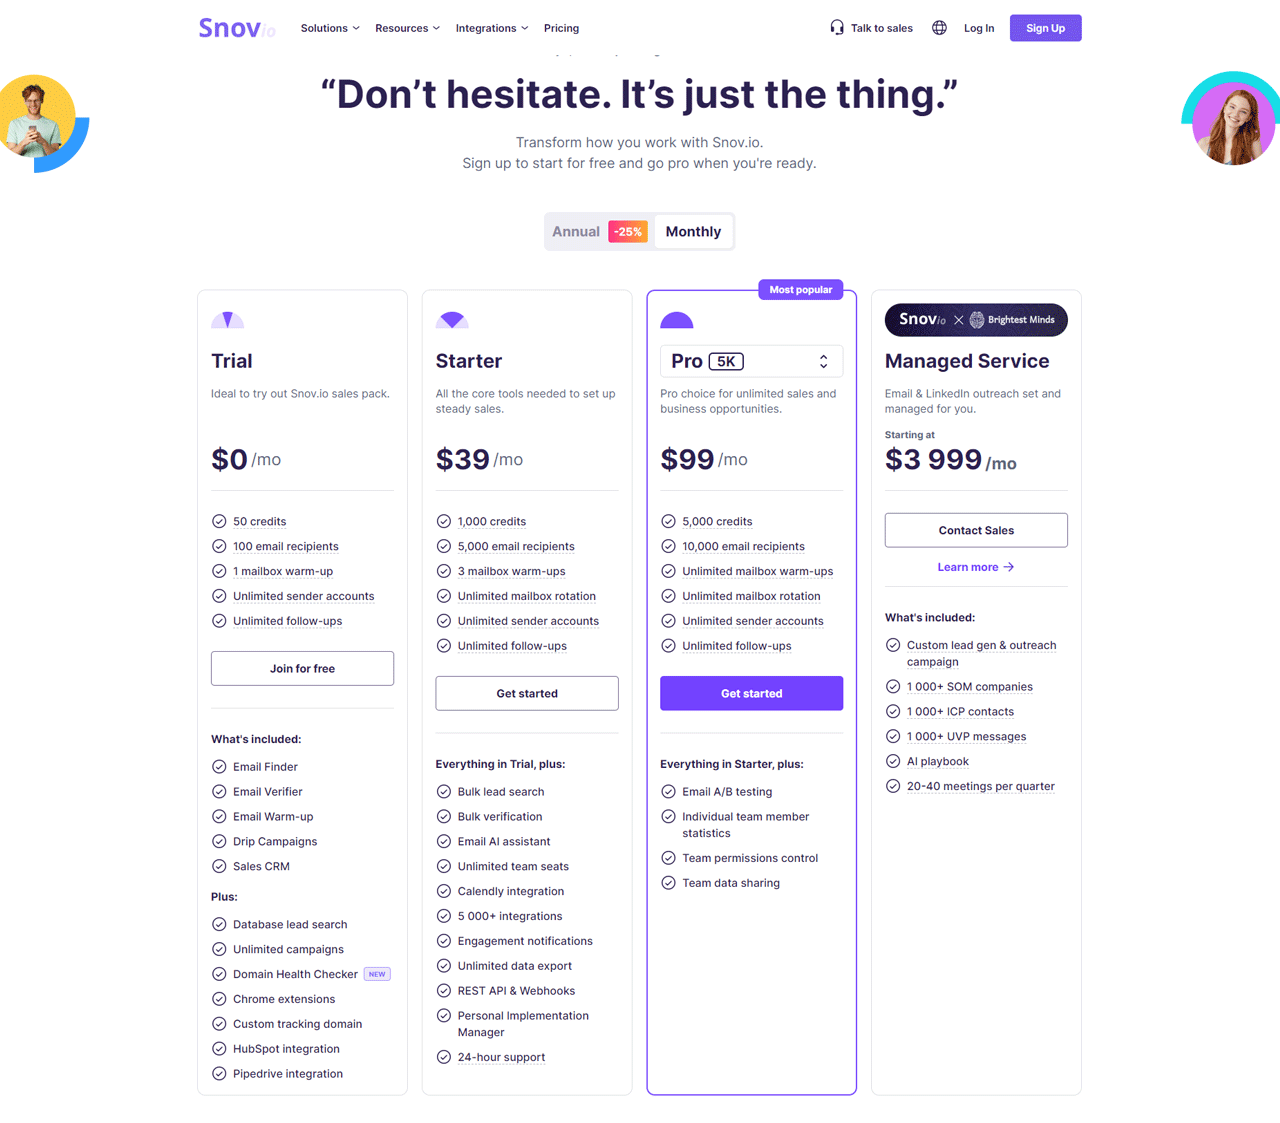Expand the Solutions menu
The image size is (1280, 1123).
(x=330, y=28)
